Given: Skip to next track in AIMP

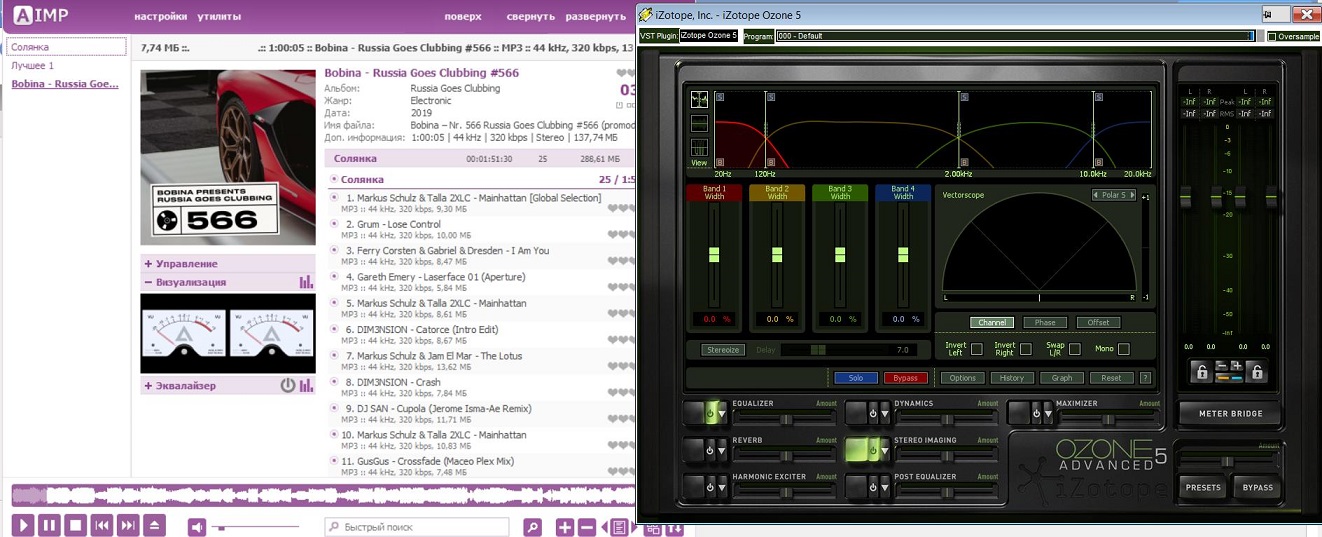Looking at the screenshot, I should tap(127, 526).
